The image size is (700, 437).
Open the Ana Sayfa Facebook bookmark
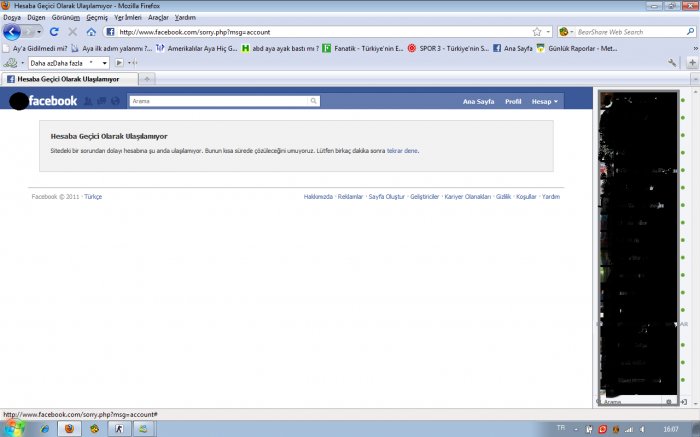513,48
